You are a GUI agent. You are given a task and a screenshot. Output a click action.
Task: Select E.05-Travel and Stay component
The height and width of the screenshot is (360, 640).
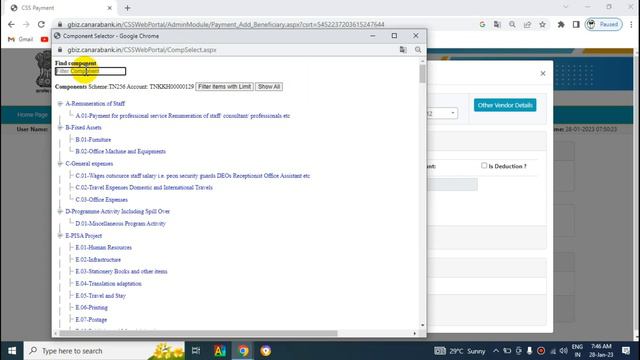coord(100,296)
